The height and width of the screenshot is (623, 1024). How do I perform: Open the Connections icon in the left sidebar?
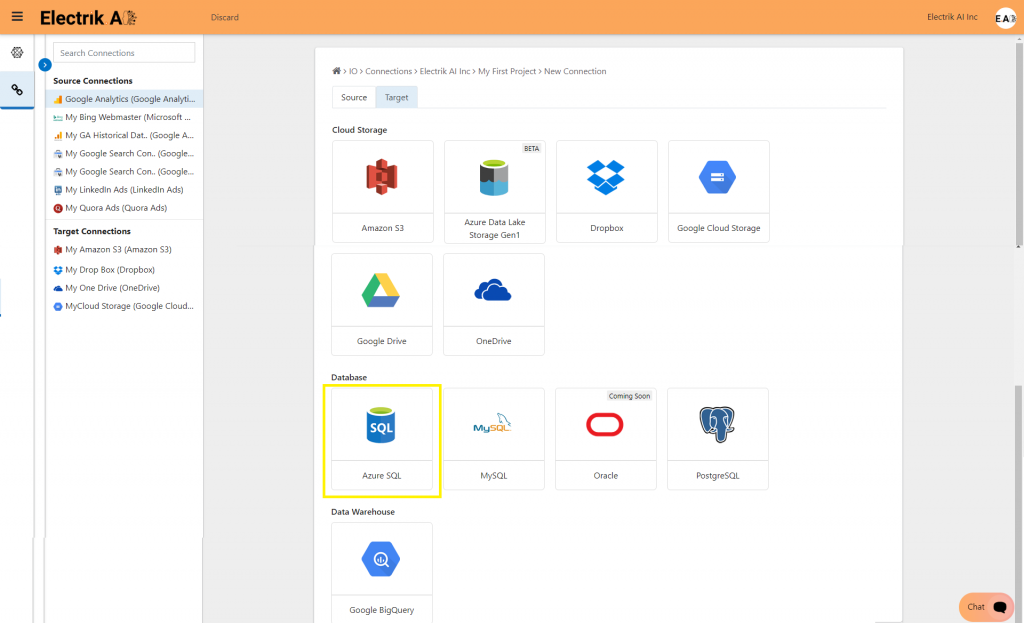coord(15,89)
